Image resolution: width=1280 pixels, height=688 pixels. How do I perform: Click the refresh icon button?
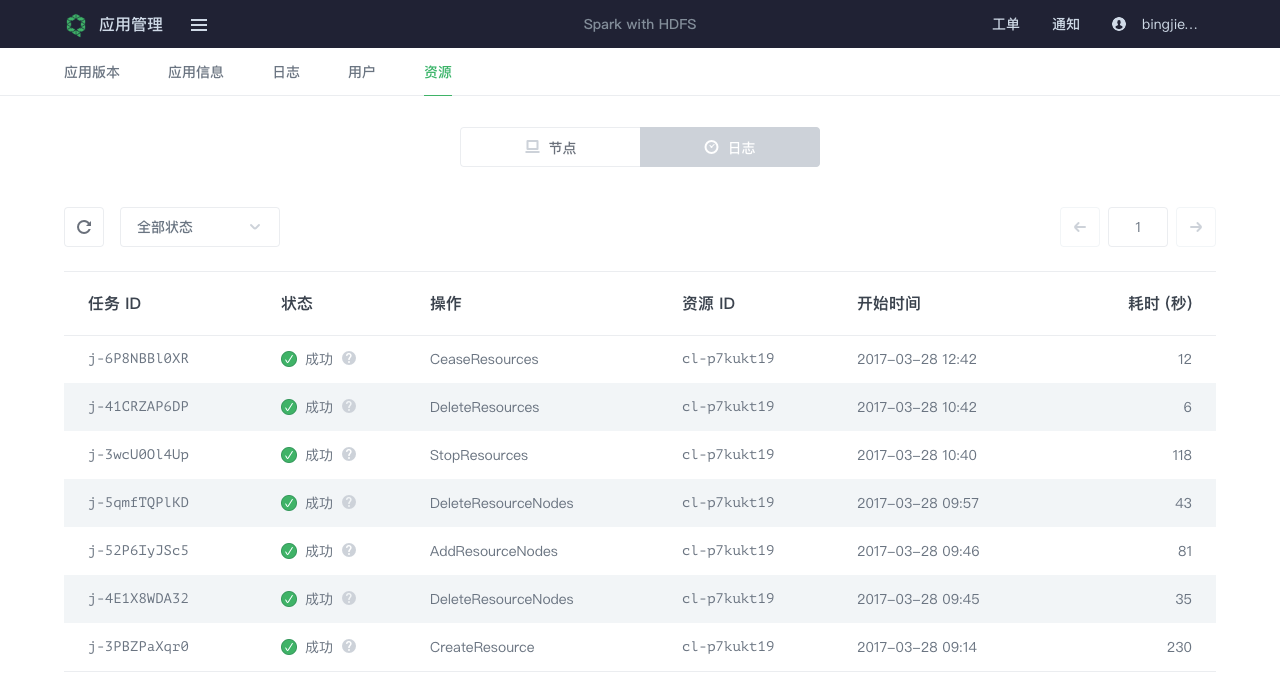coord(84,227)
